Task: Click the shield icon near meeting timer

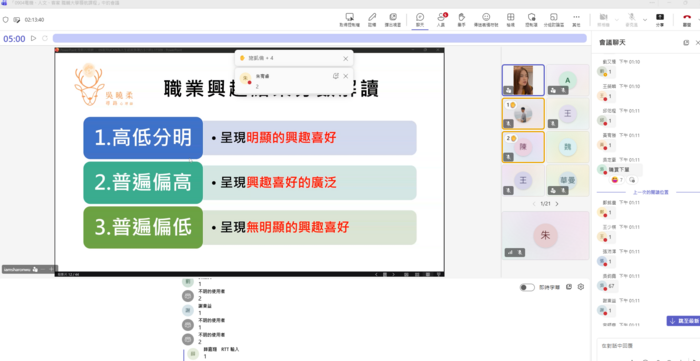Action: click(5, 20)
